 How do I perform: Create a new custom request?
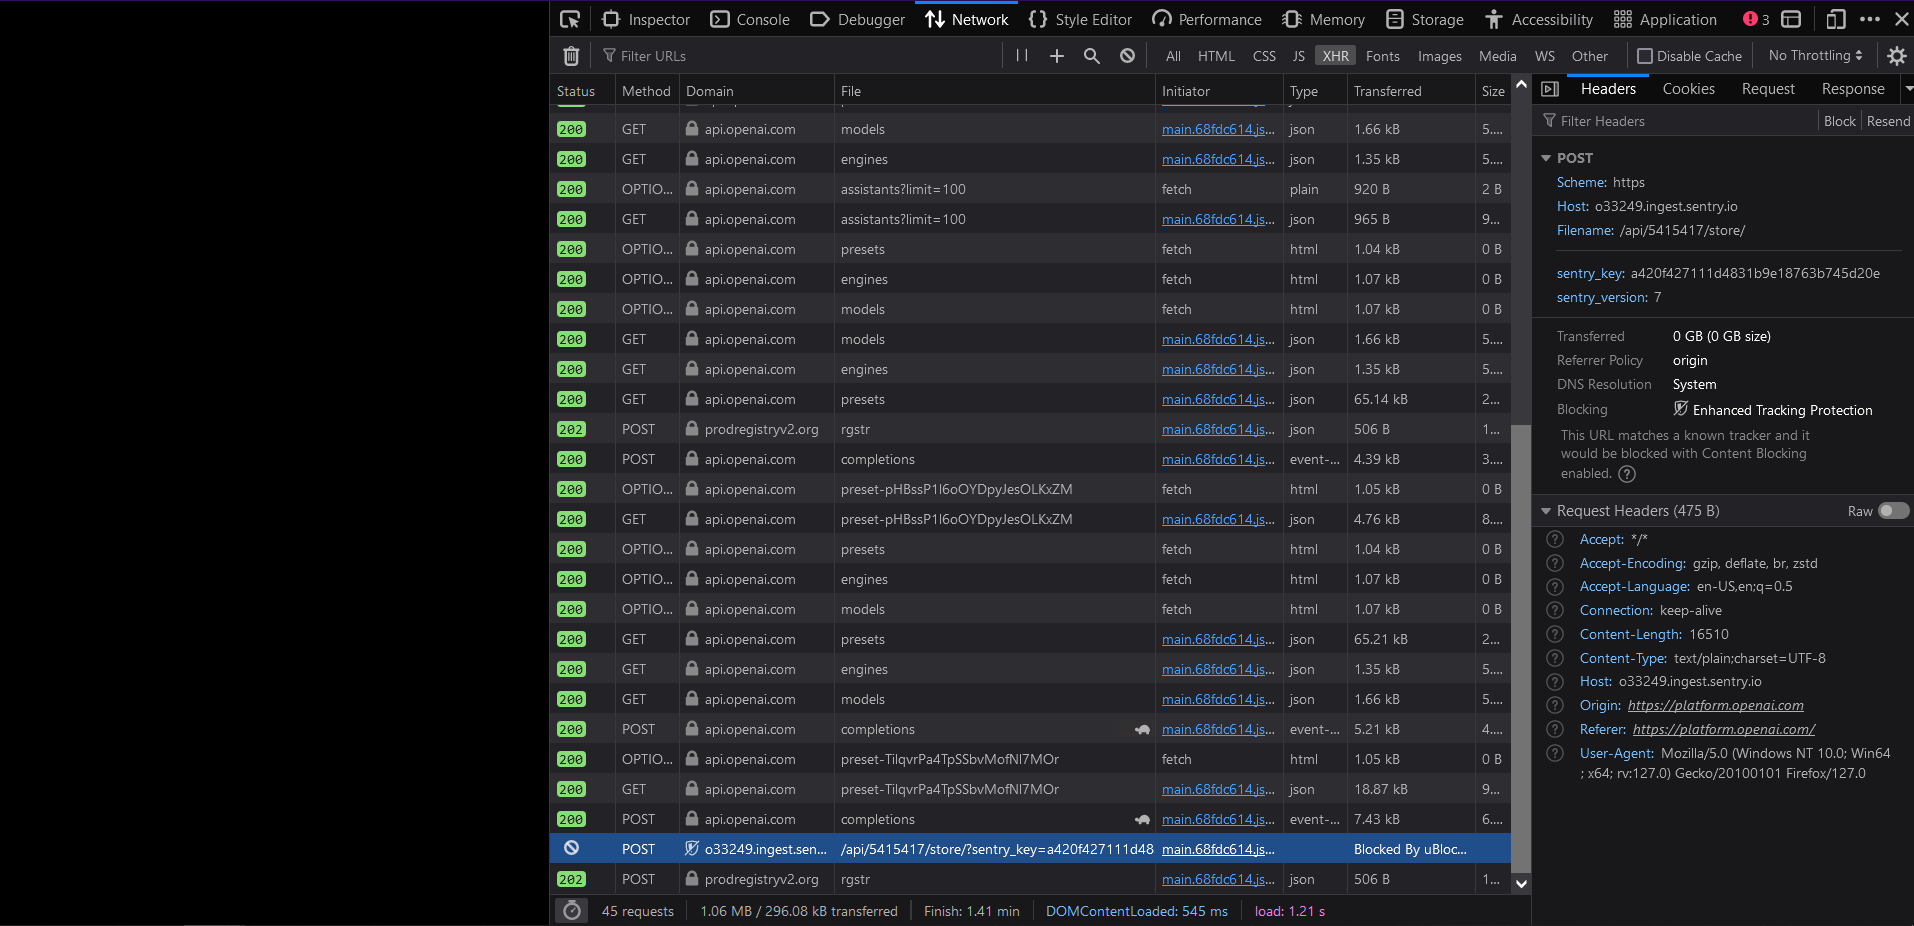[x=1056, y=56]
